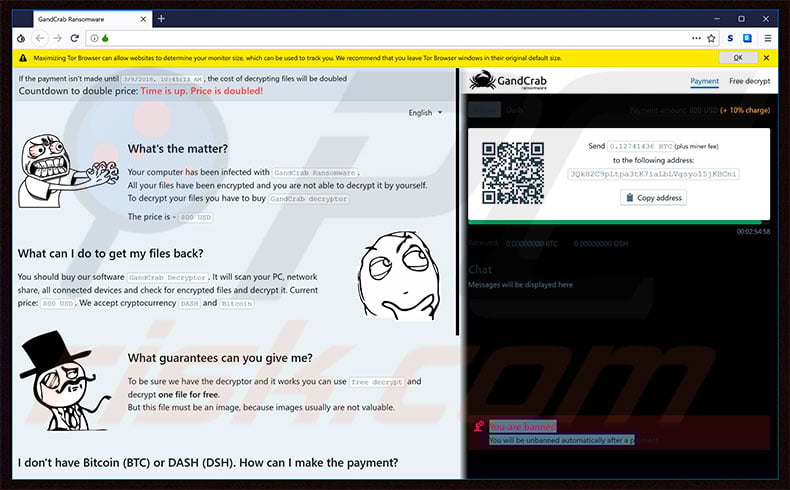Click 'What can I do to get my files back?'

coord(110,253)
